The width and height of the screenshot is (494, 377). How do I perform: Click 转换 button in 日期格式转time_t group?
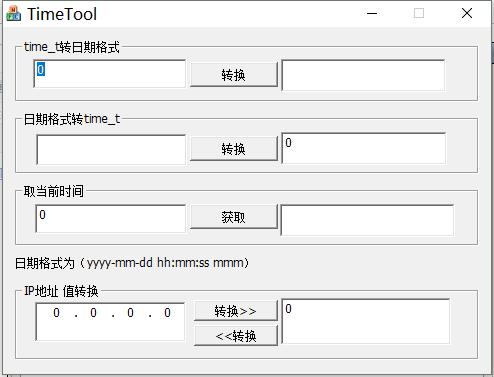tap(234, 149)
